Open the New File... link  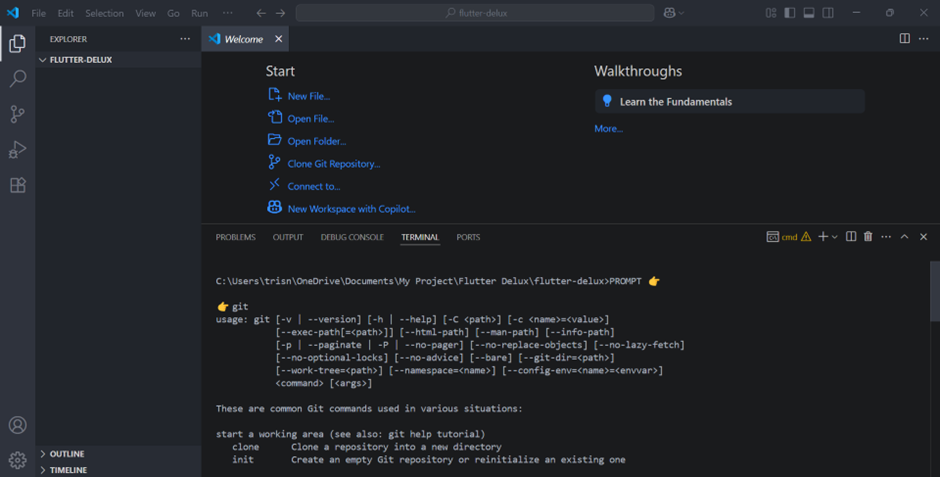[309, 96]
